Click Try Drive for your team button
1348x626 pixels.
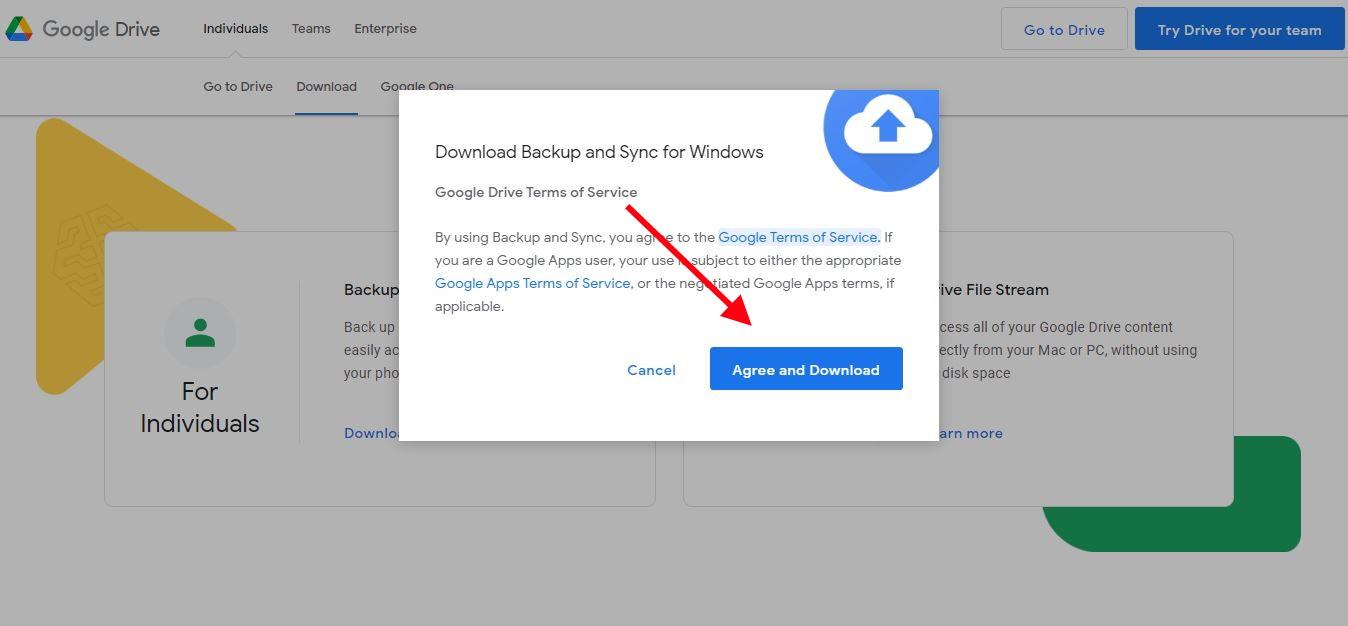click(x=1239, y=29)
